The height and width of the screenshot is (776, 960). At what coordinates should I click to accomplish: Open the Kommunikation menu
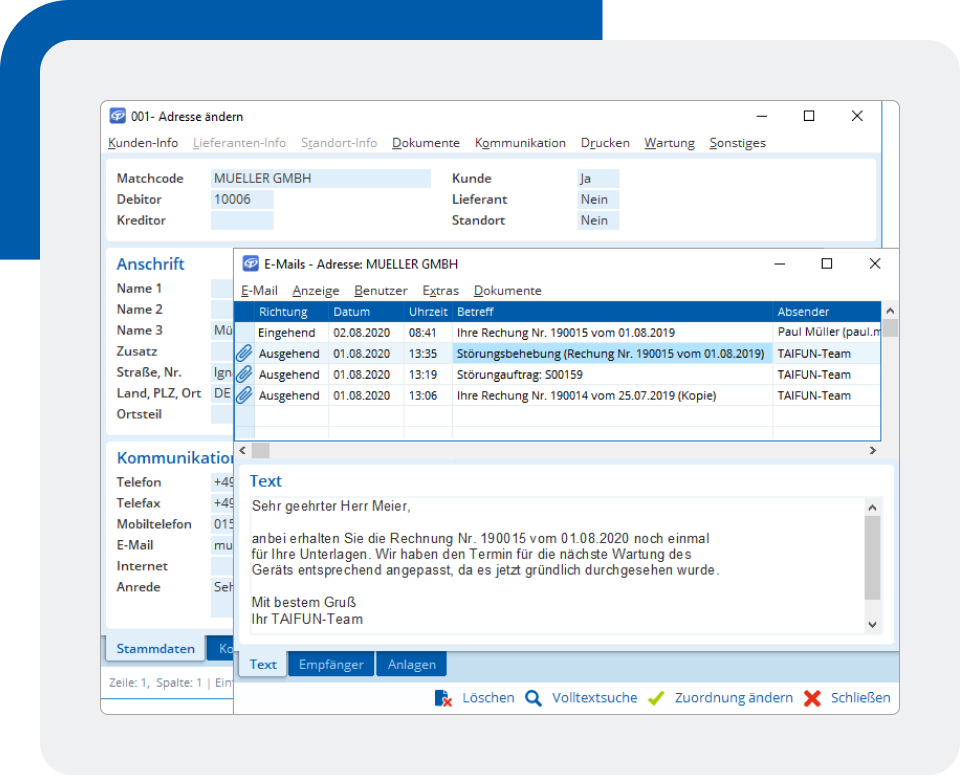(x=520, y=143)
